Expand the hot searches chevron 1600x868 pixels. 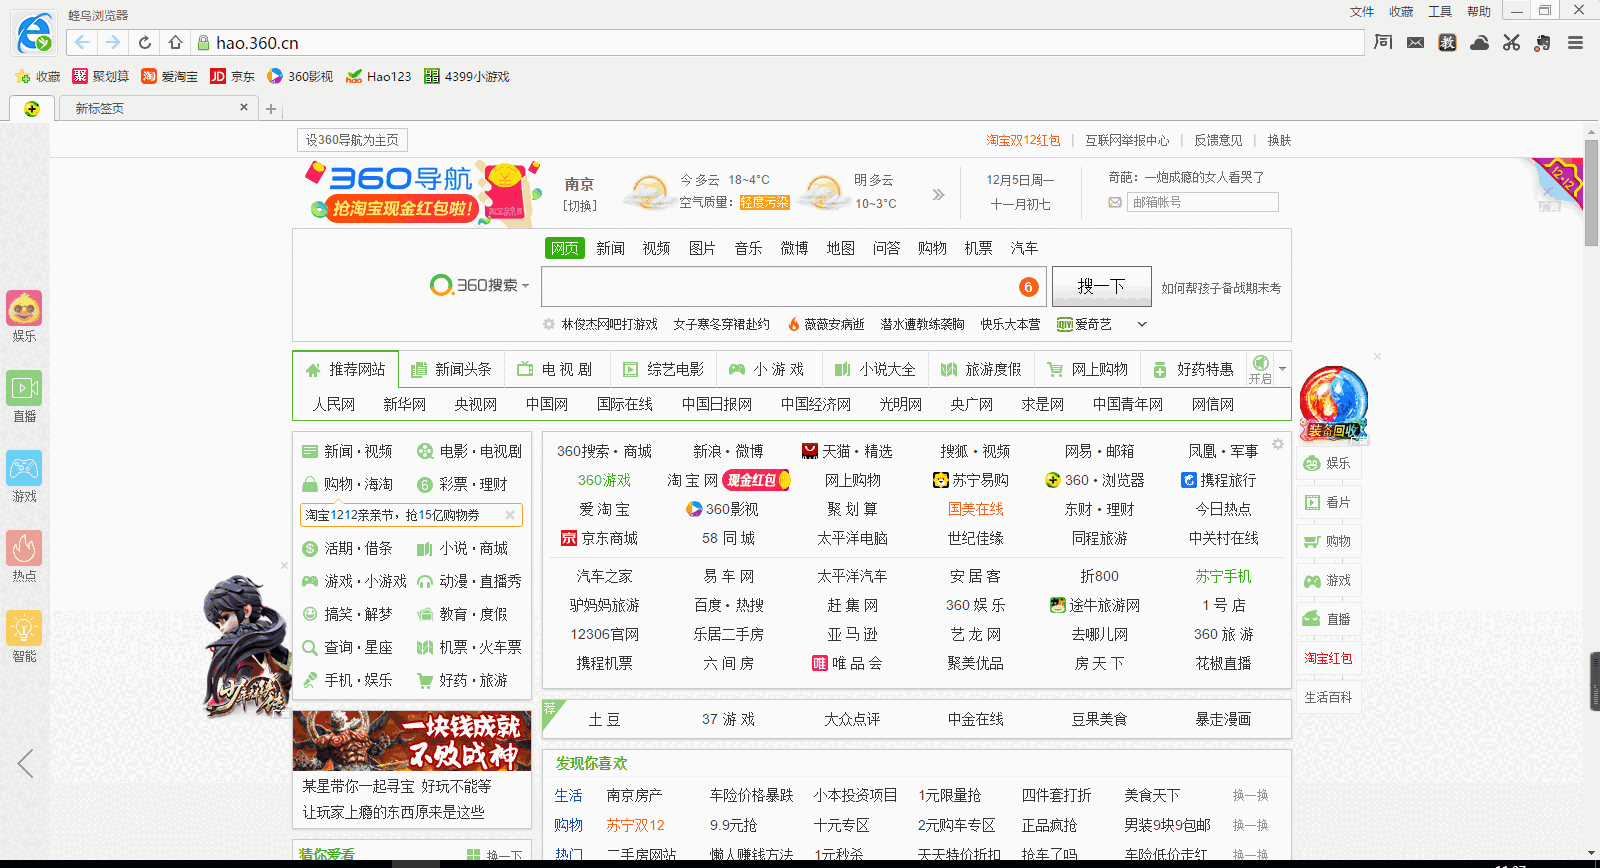[1142, 324]
